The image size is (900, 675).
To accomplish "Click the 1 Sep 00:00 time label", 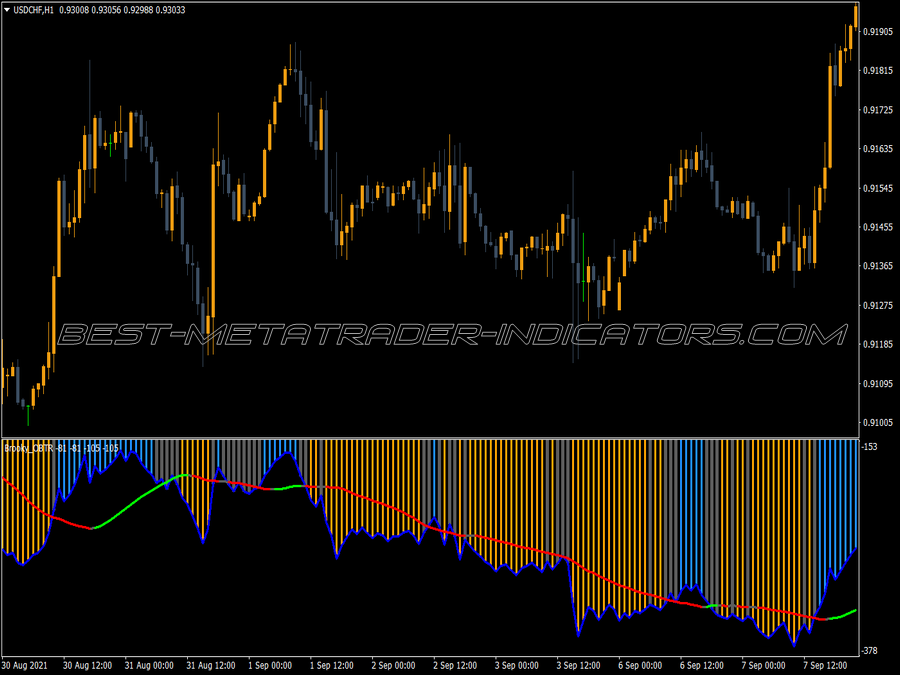I will 270,666.
